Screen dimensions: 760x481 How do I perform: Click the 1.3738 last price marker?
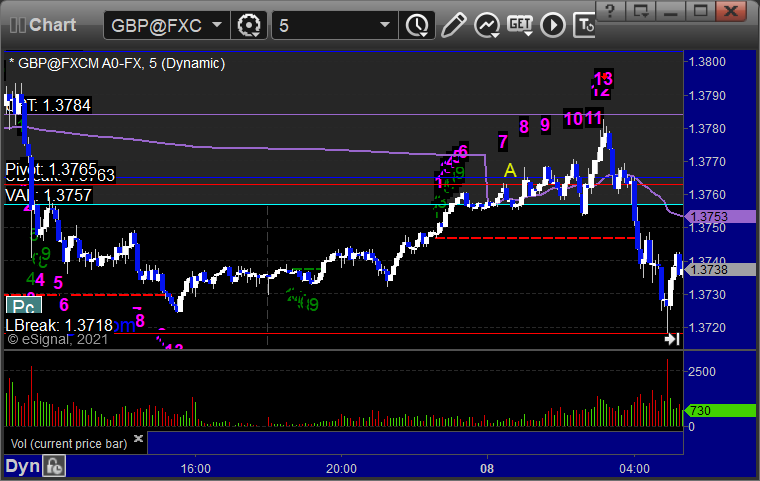pos(722,270)
